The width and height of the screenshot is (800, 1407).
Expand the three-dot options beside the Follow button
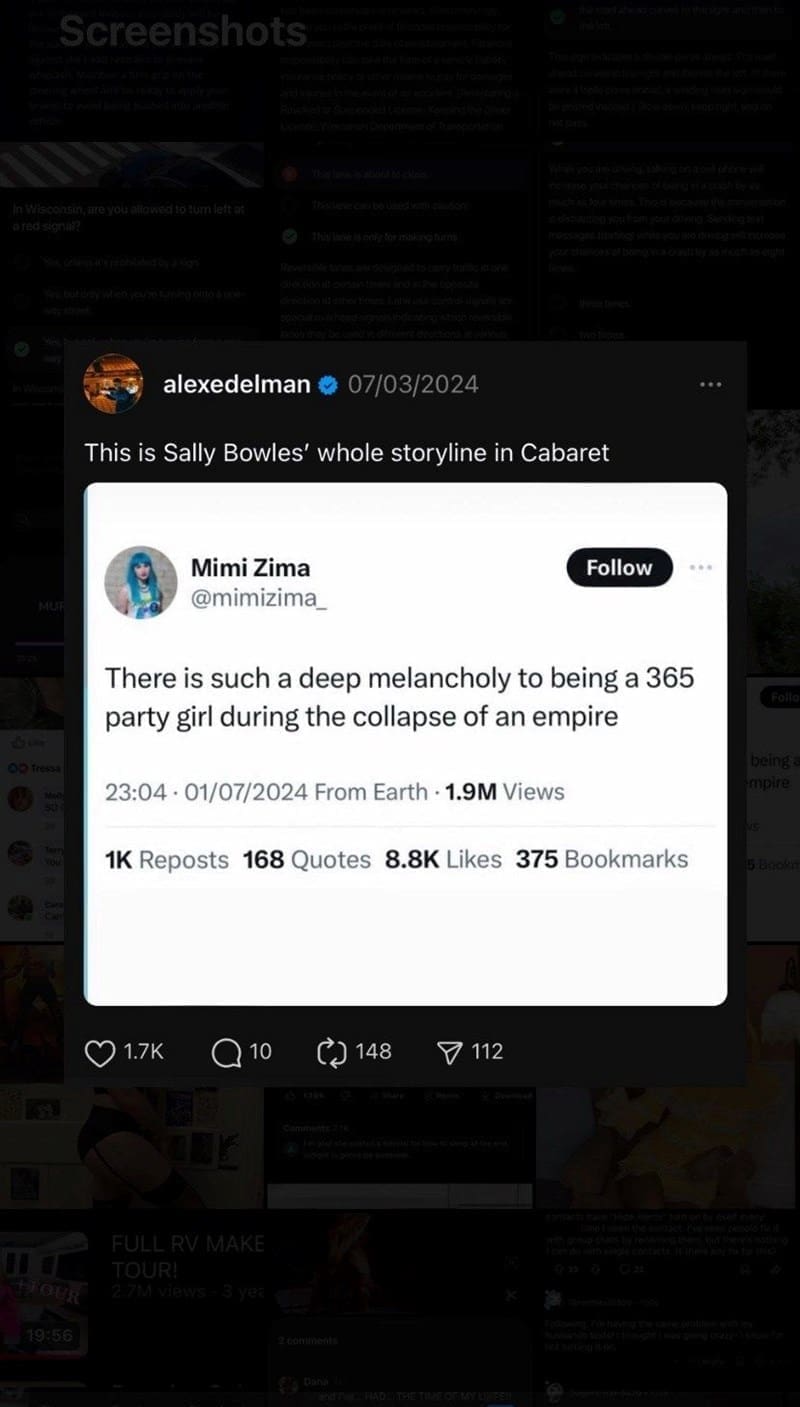tap(701, 567)
